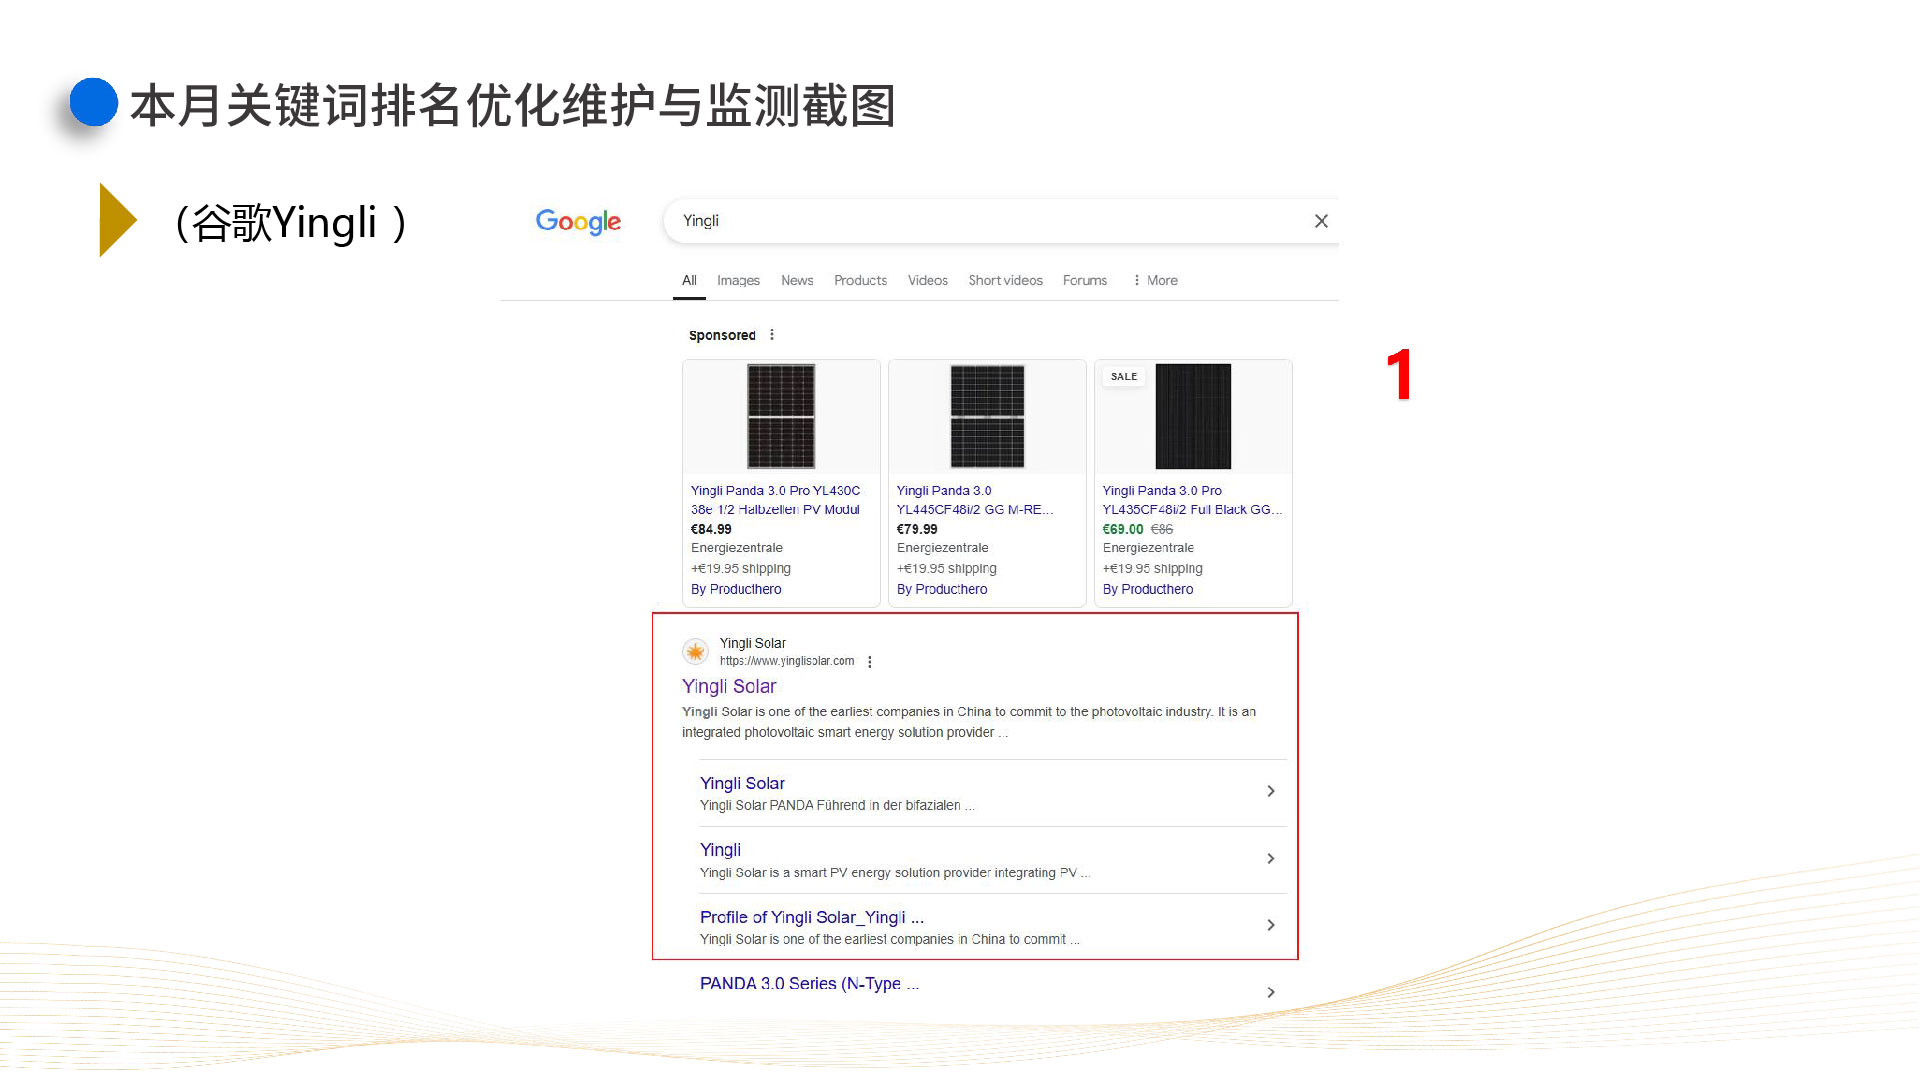Expand the PANDA 3.0 Series chevron
The height and width of the screenshot is (1080, 1920).
[1271, 992]
